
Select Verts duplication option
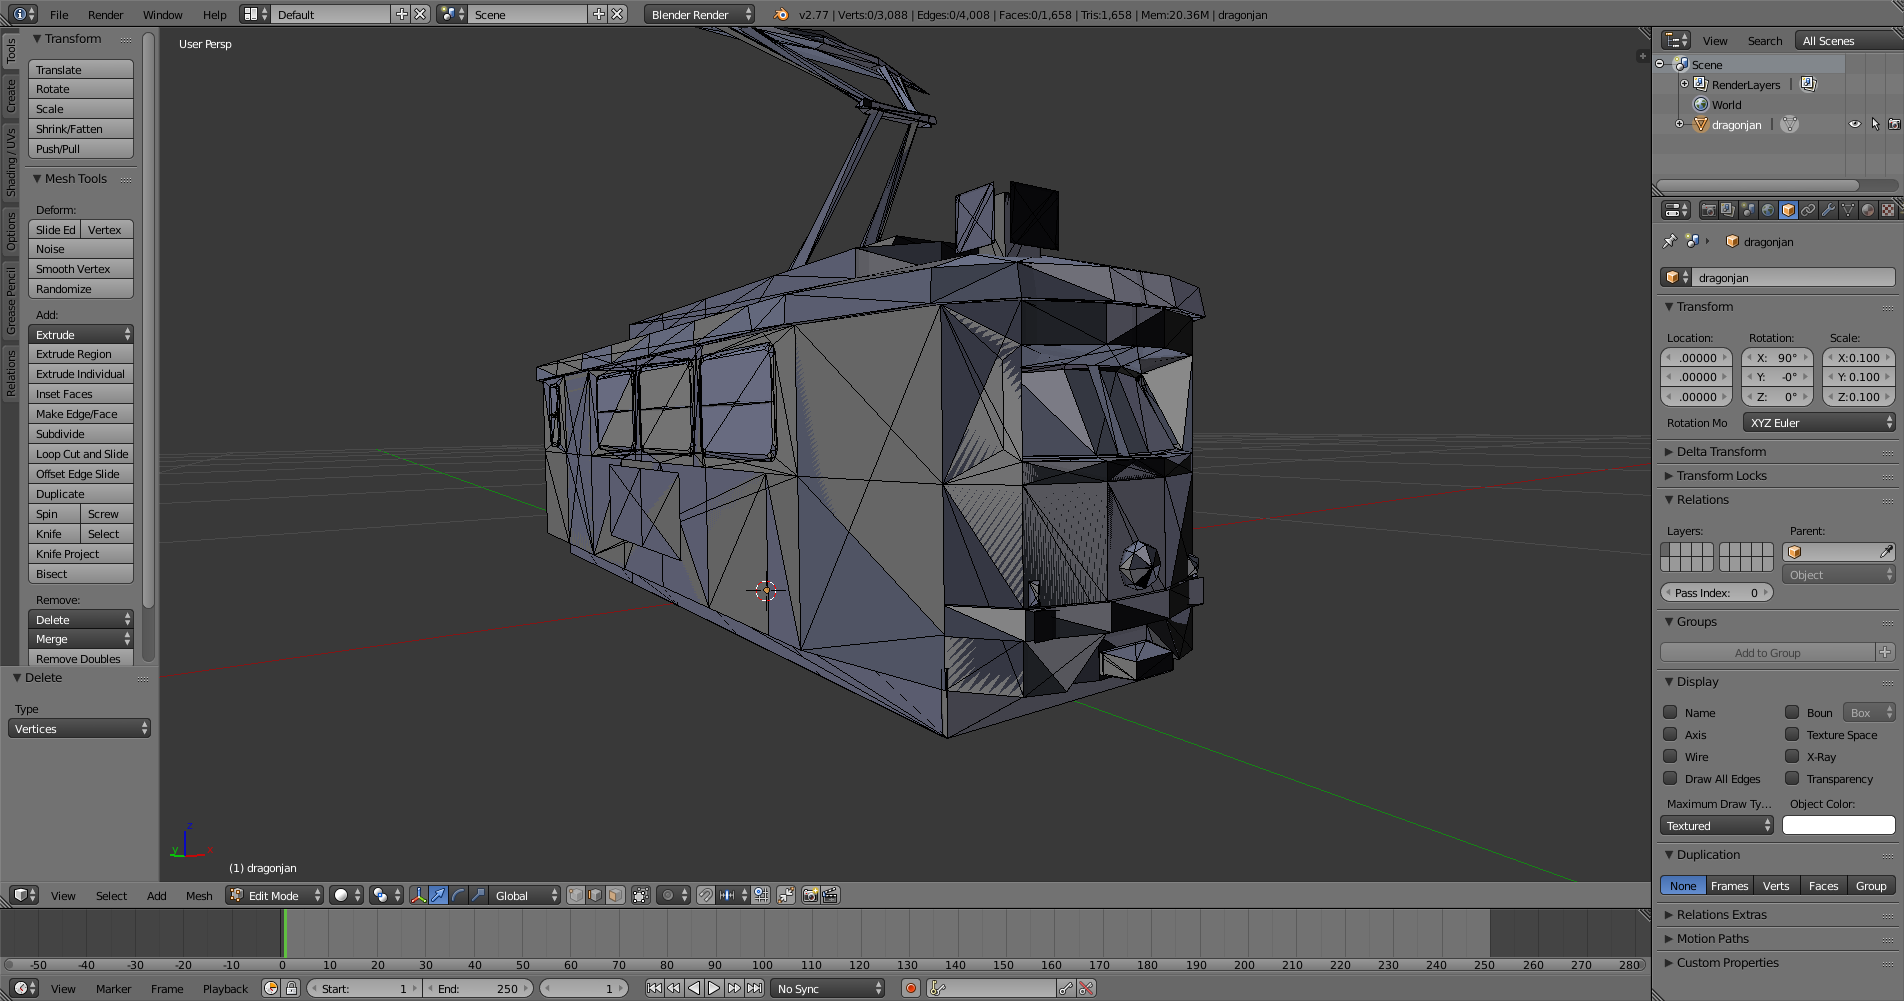pos(1776,885)
